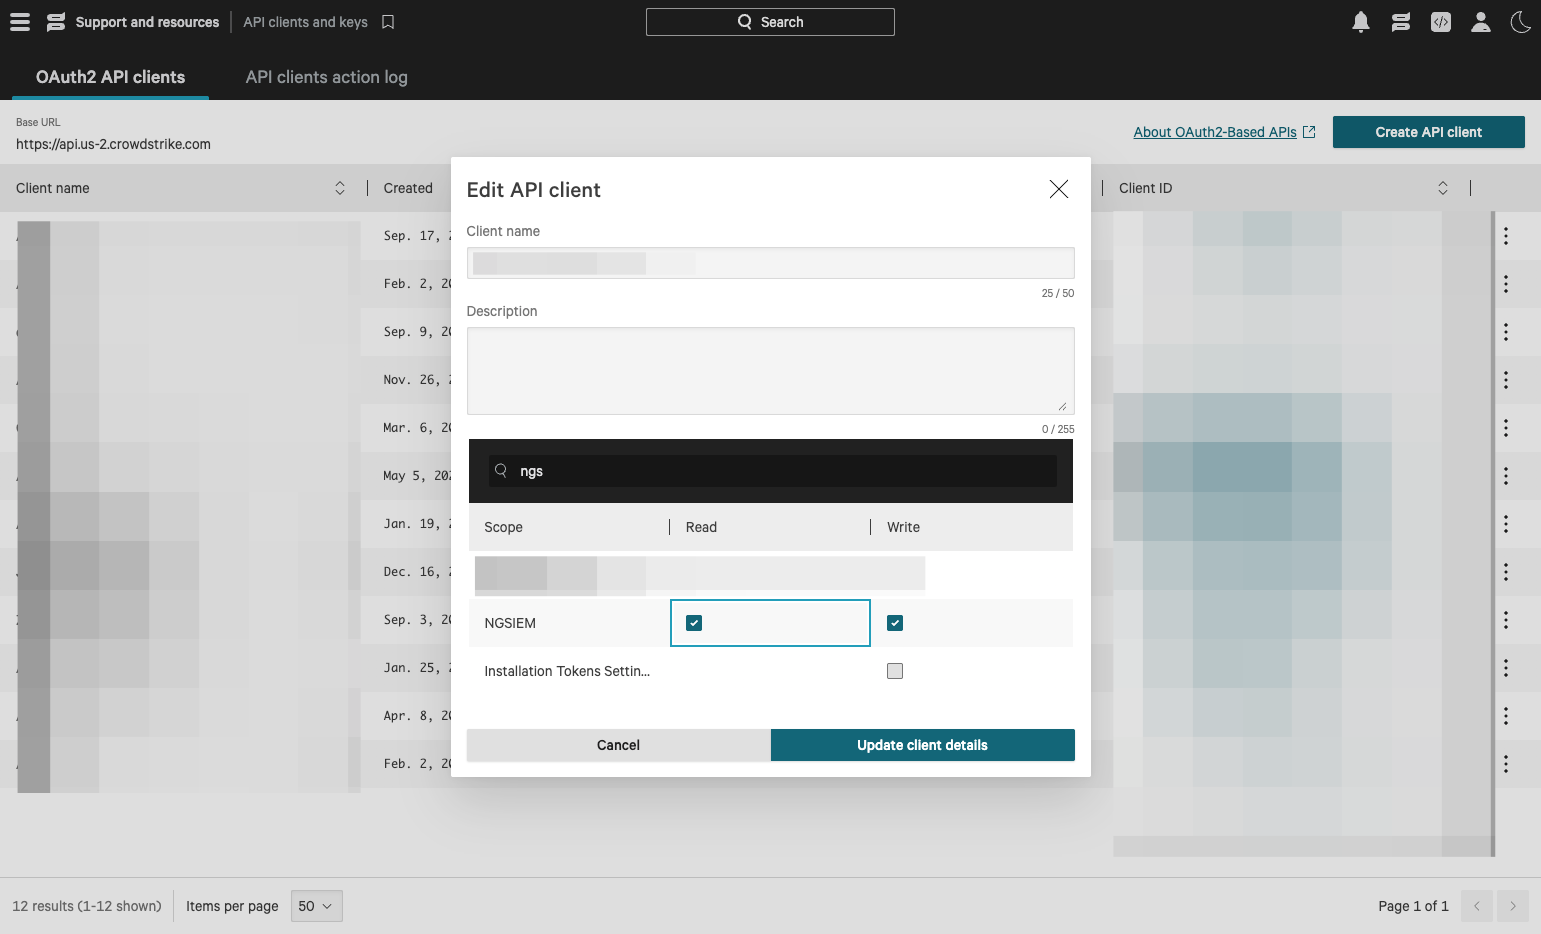
Task: Uncheck the NGSIEM Read checkbox
Action: point(694,623)
